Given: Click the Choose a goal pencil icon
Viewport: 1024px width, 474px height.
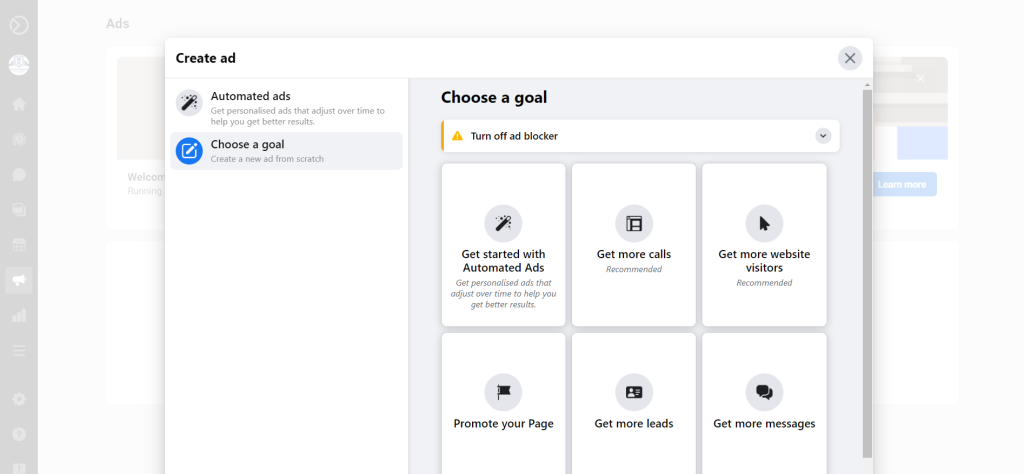Looking at the screenshot, I should click(x=189, y=151).
